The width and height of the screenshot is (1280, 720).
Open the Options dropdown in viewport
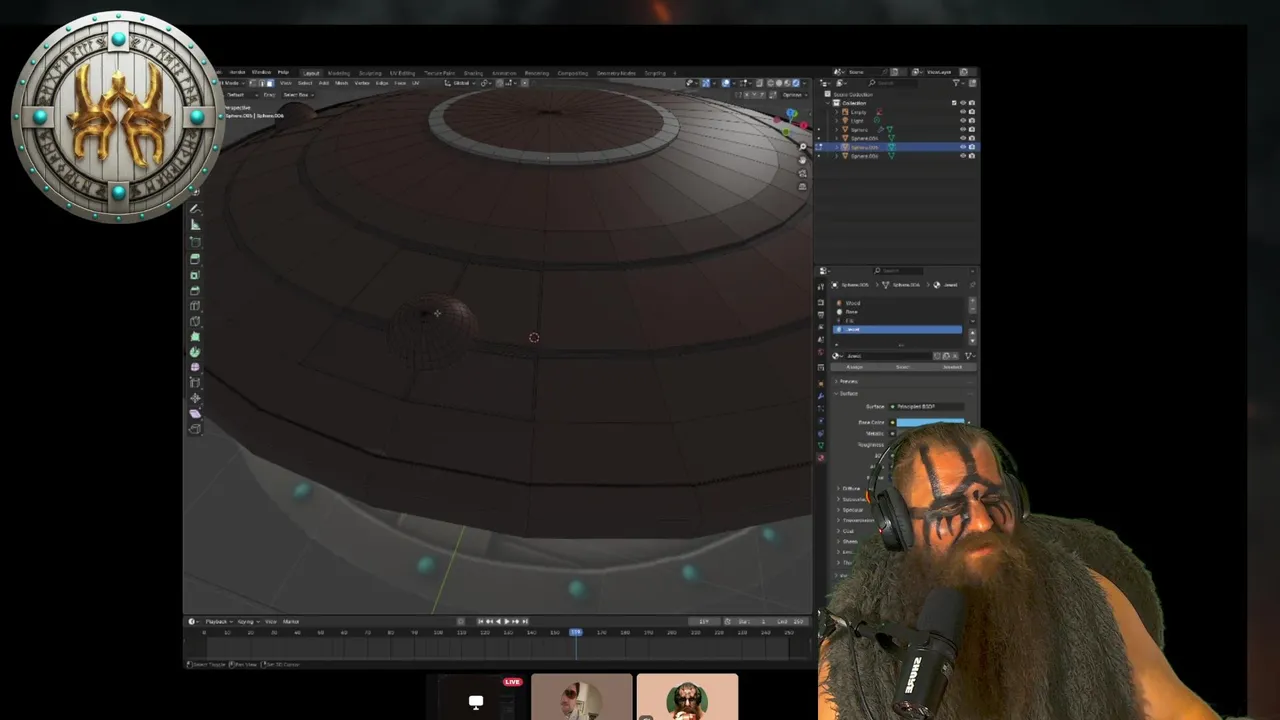coord(795,95)
